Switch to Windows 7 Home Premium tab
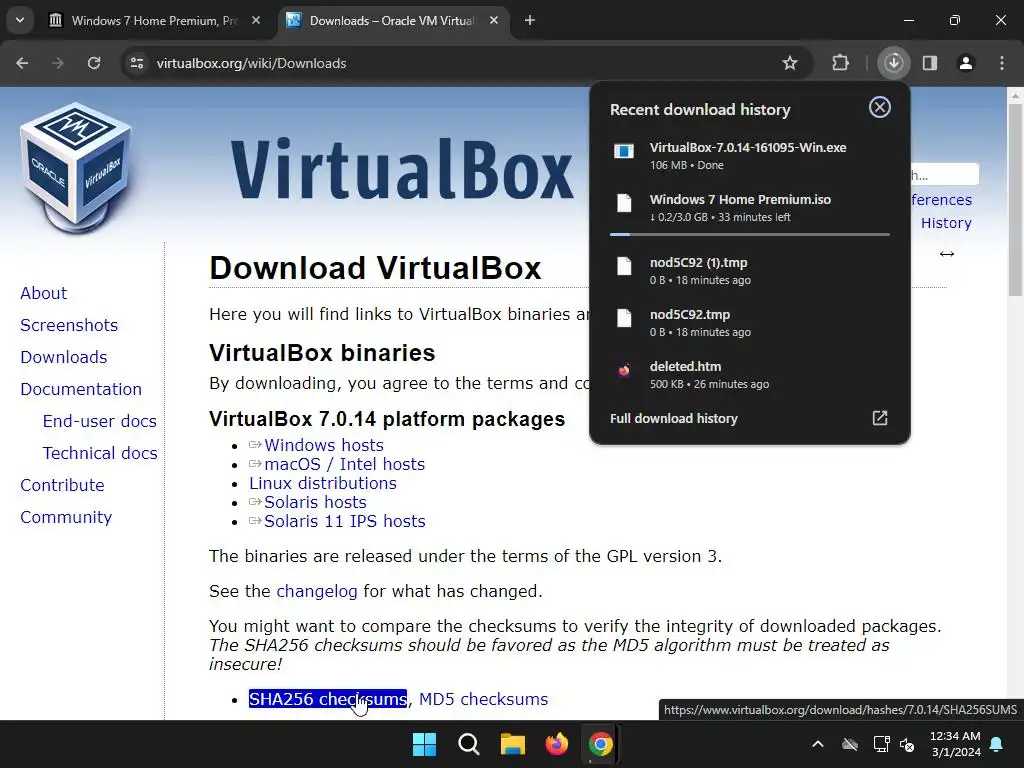 click(x=155, y=20)
